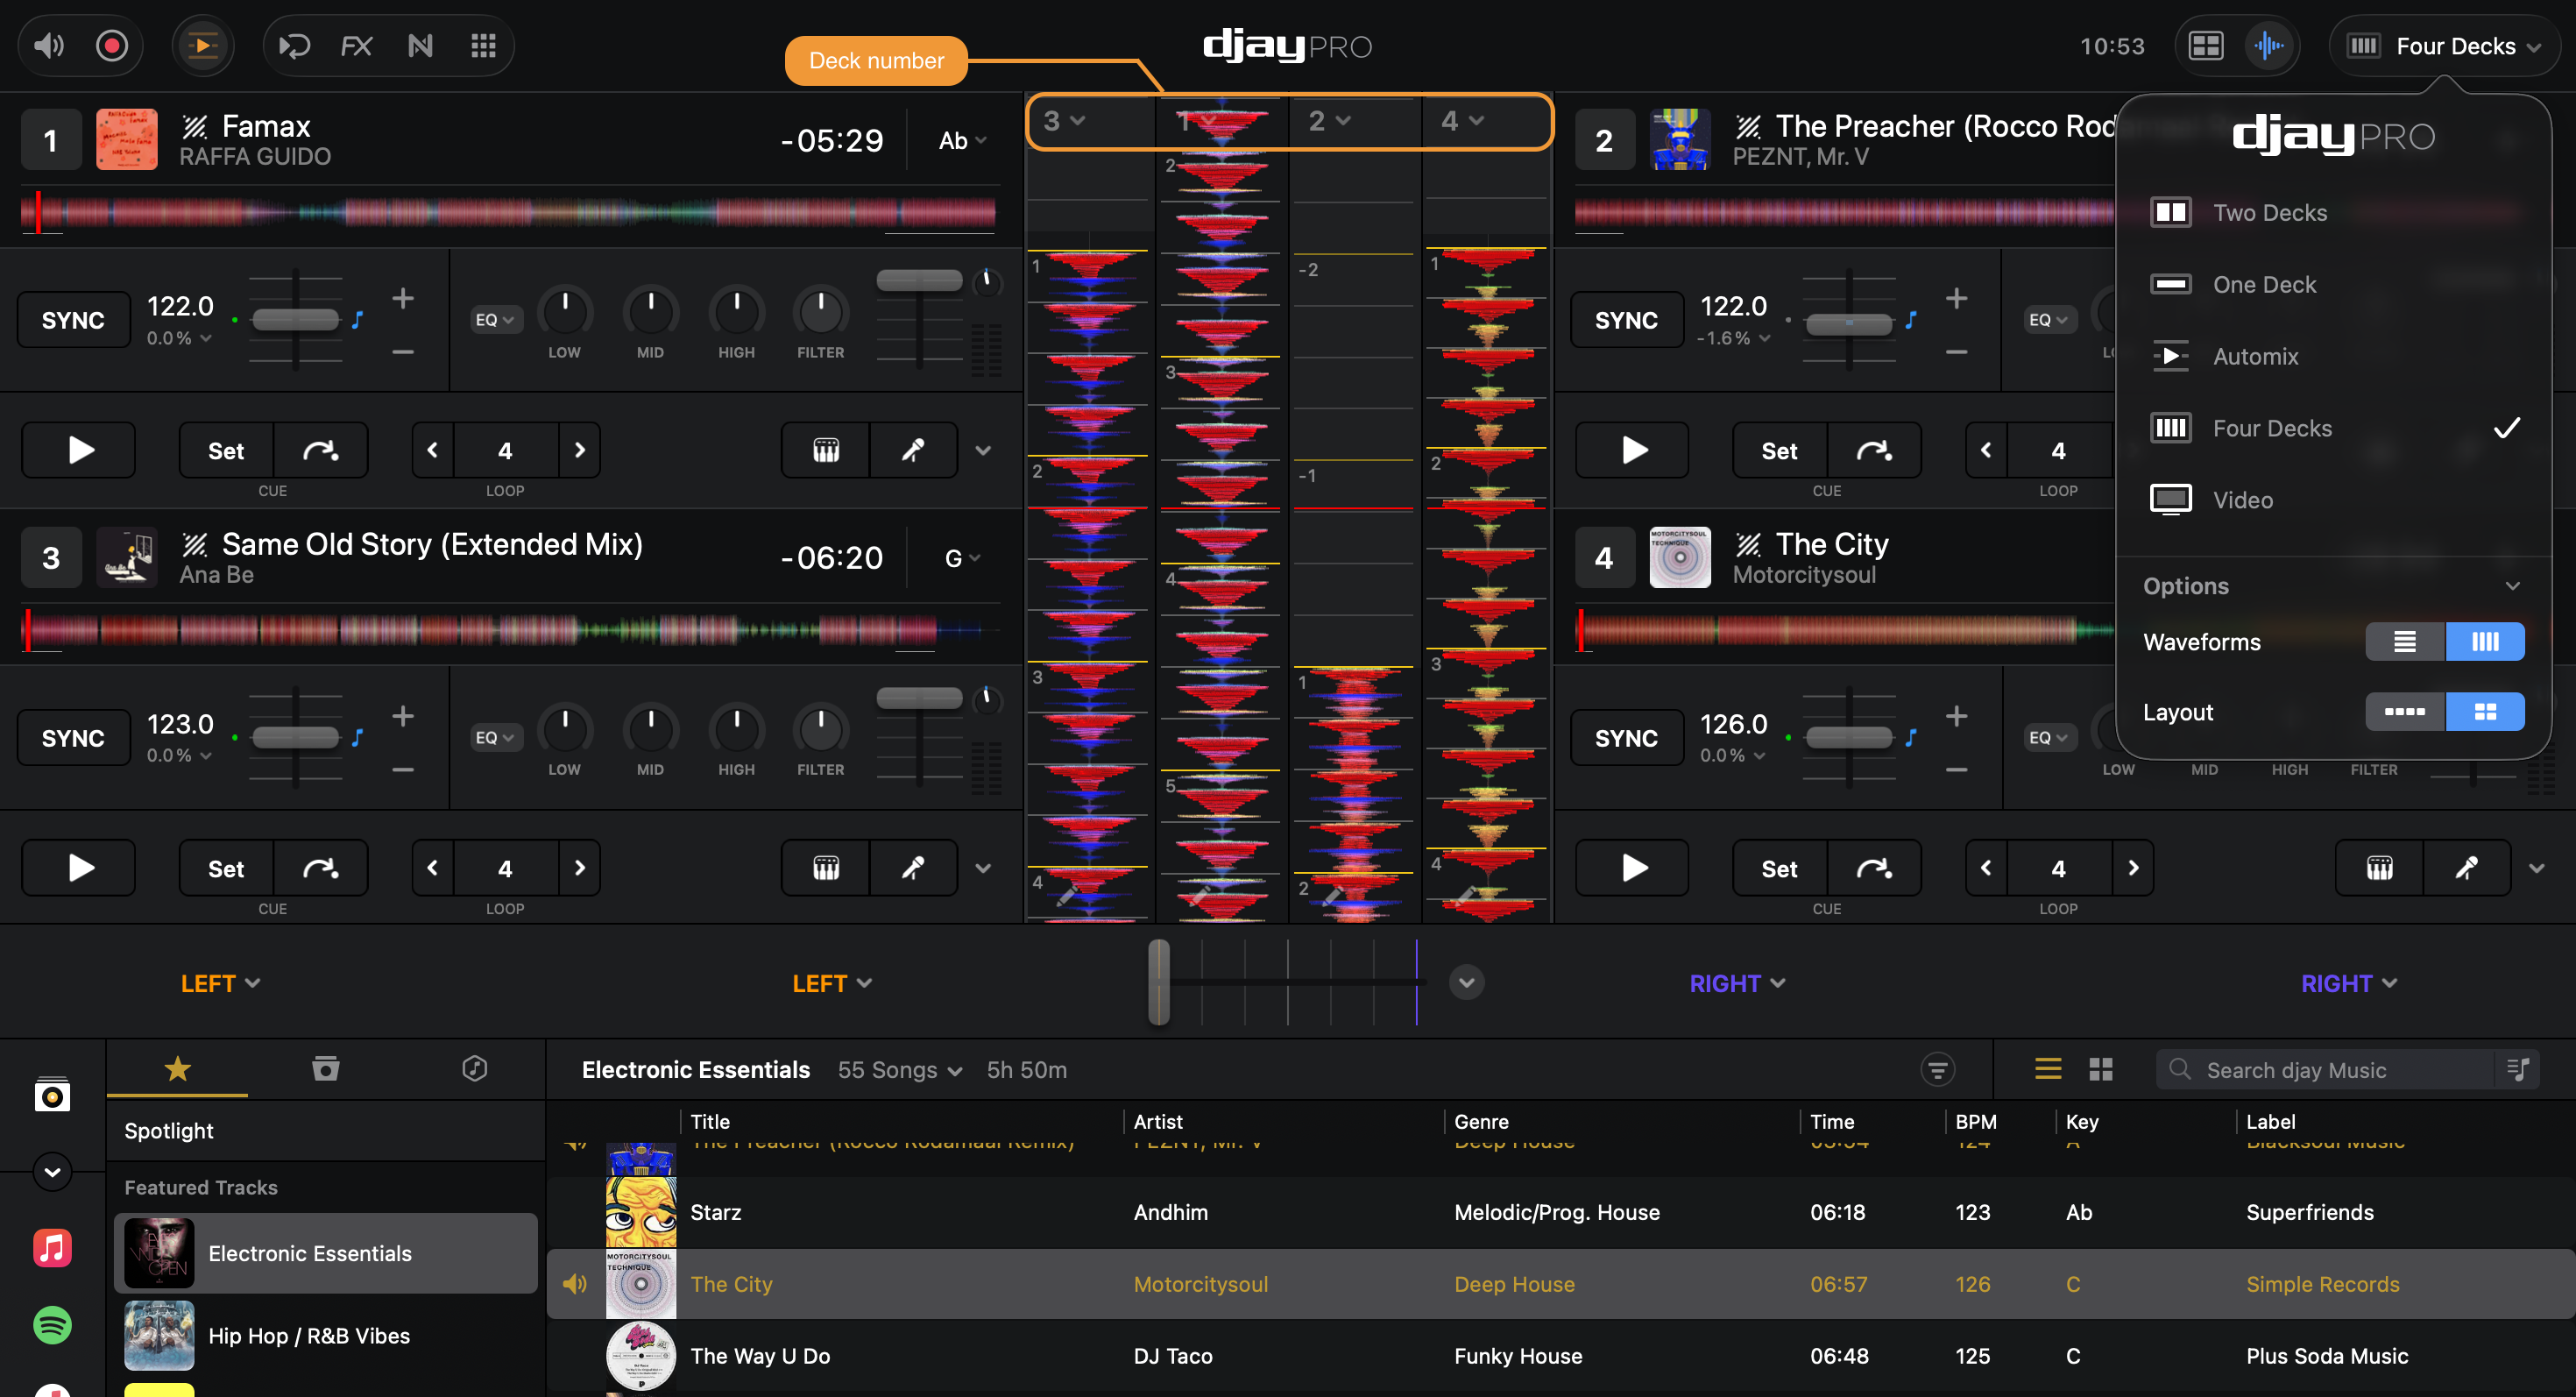Open Spotify library source

coord(52,1325)
